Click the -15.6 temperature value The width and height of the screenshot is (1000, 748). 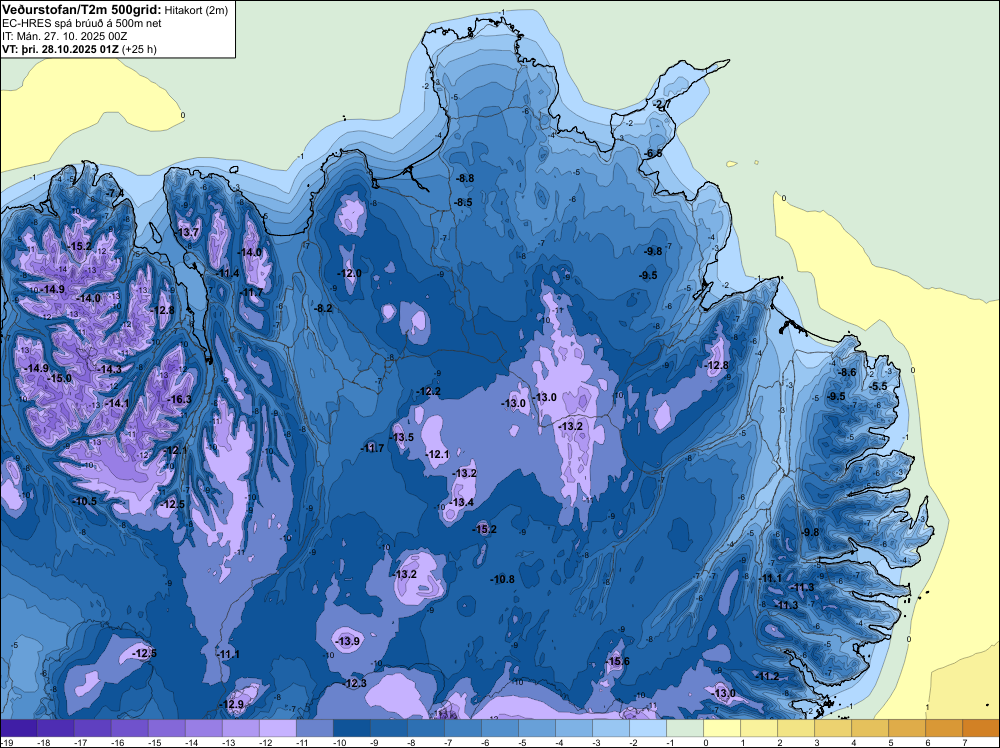click(617, 661)
